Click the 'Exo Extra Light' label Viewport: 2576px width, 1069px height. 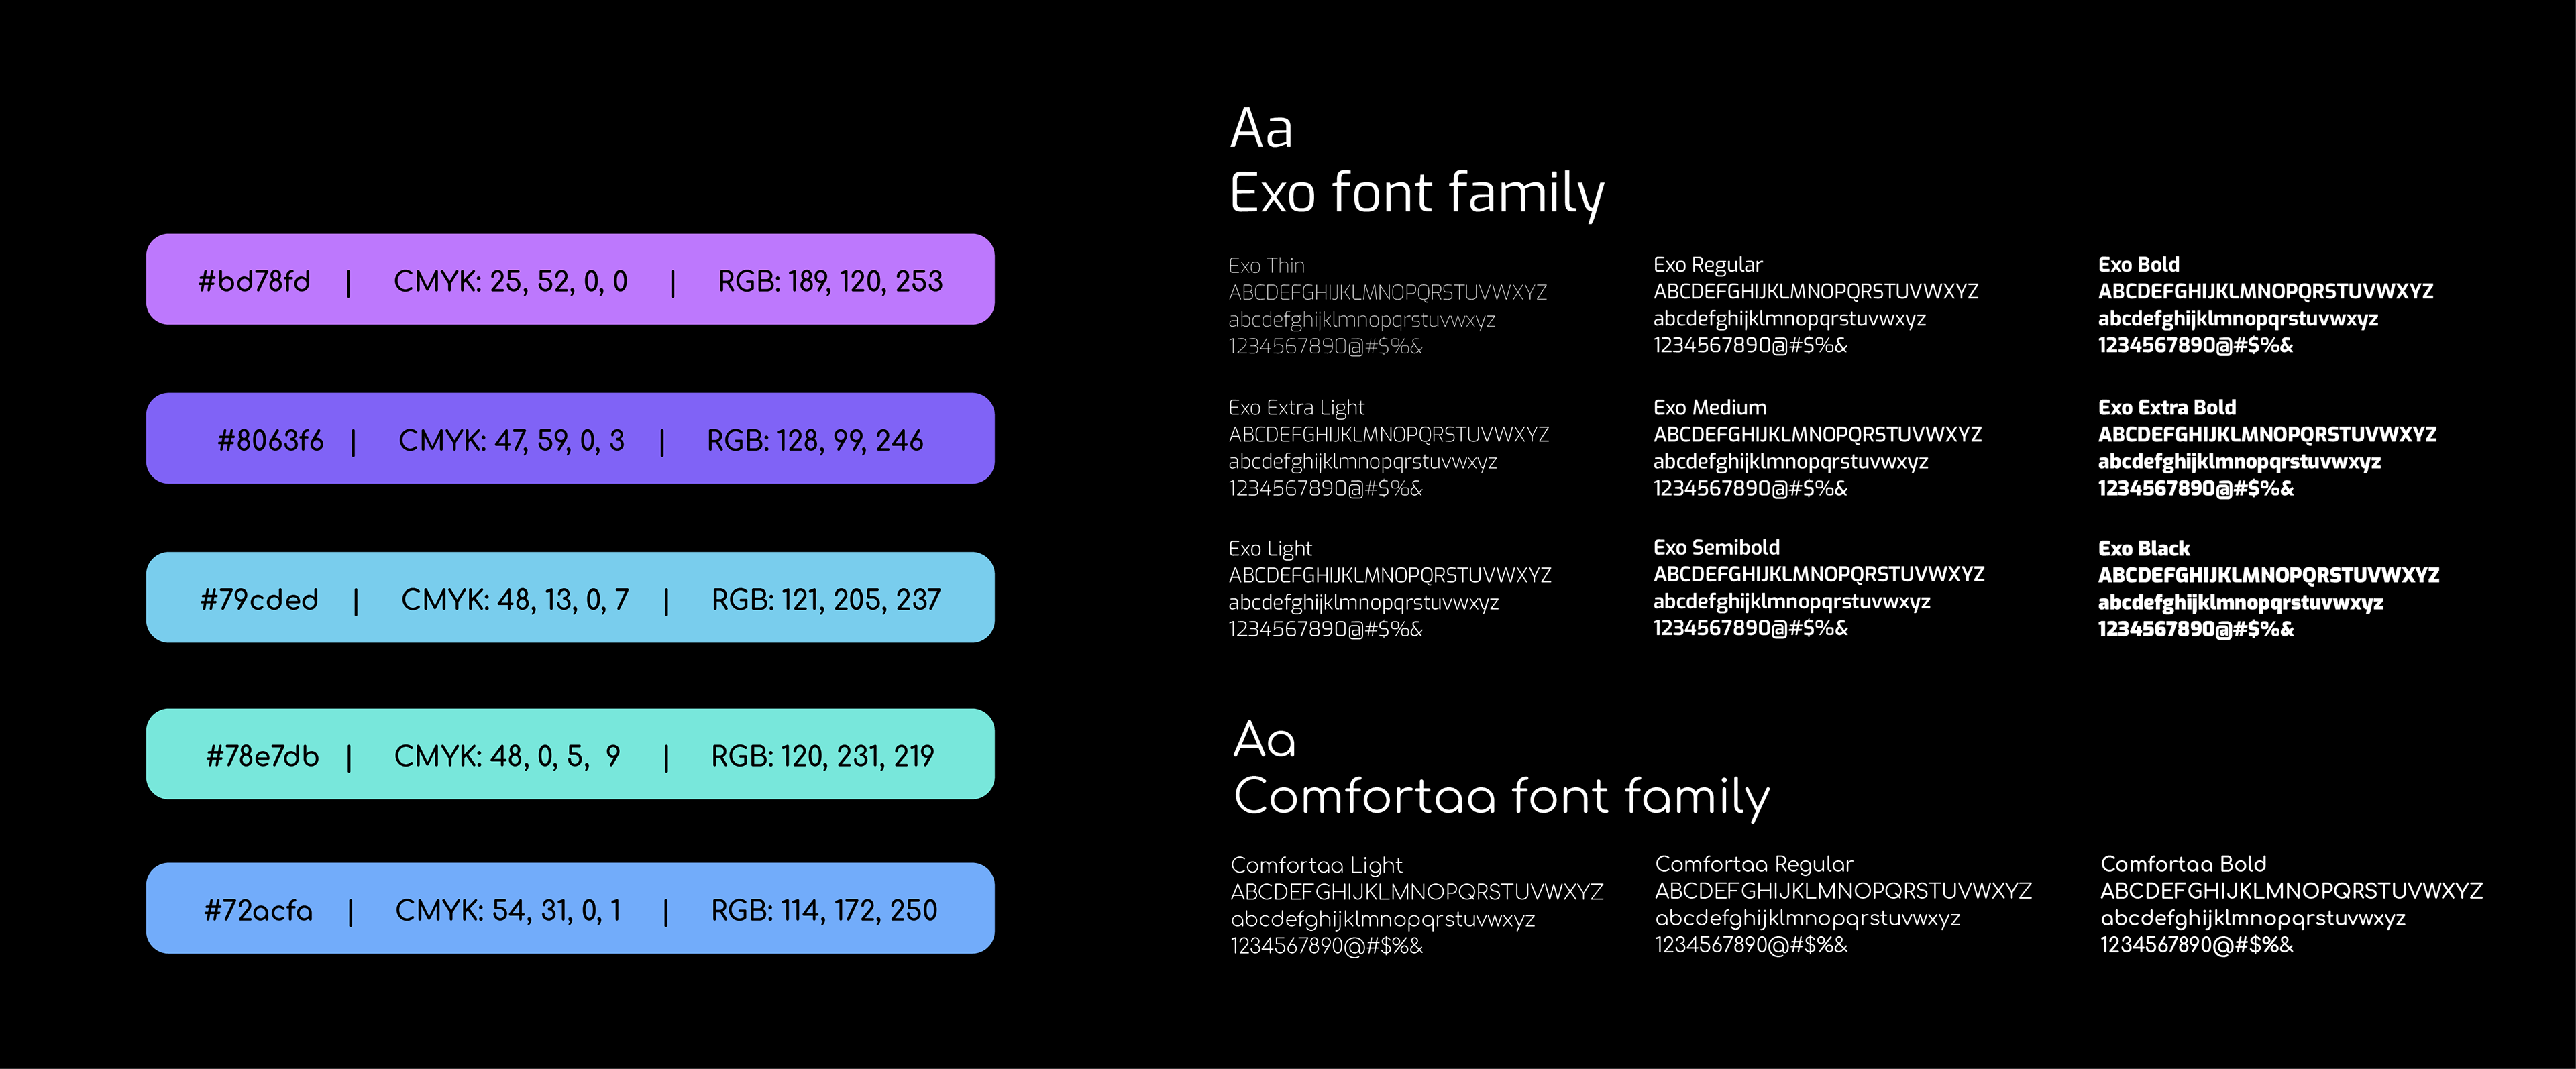[x=1296, y=408]
